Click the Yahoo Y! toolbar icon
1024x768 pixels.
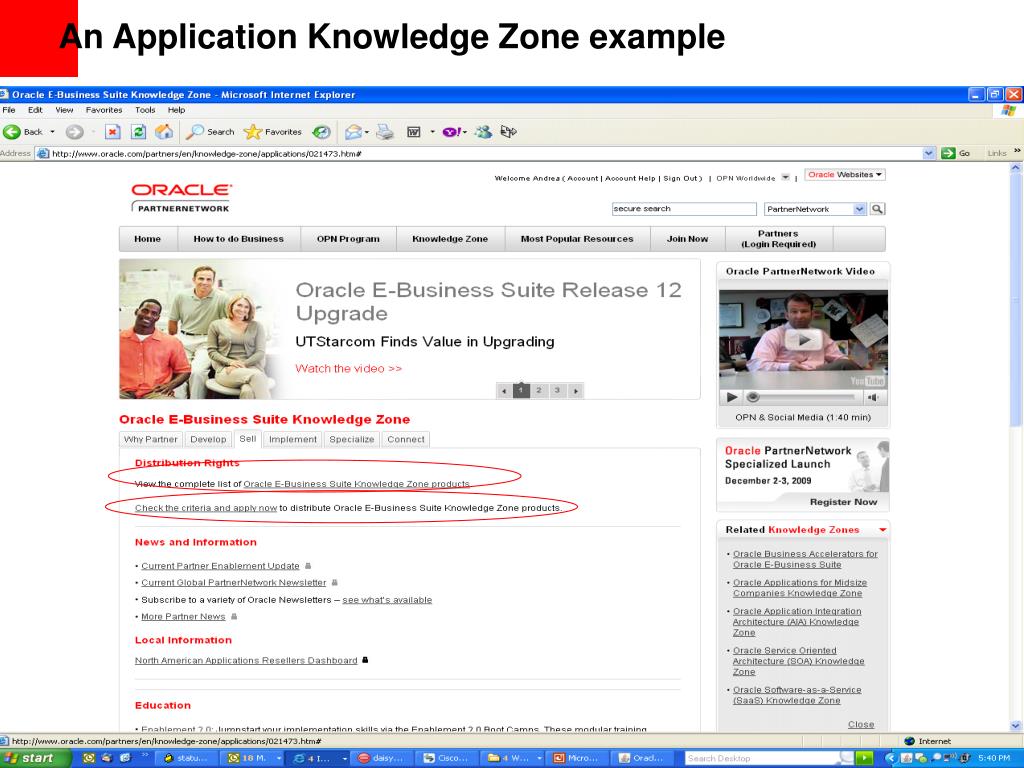[452, 132]
